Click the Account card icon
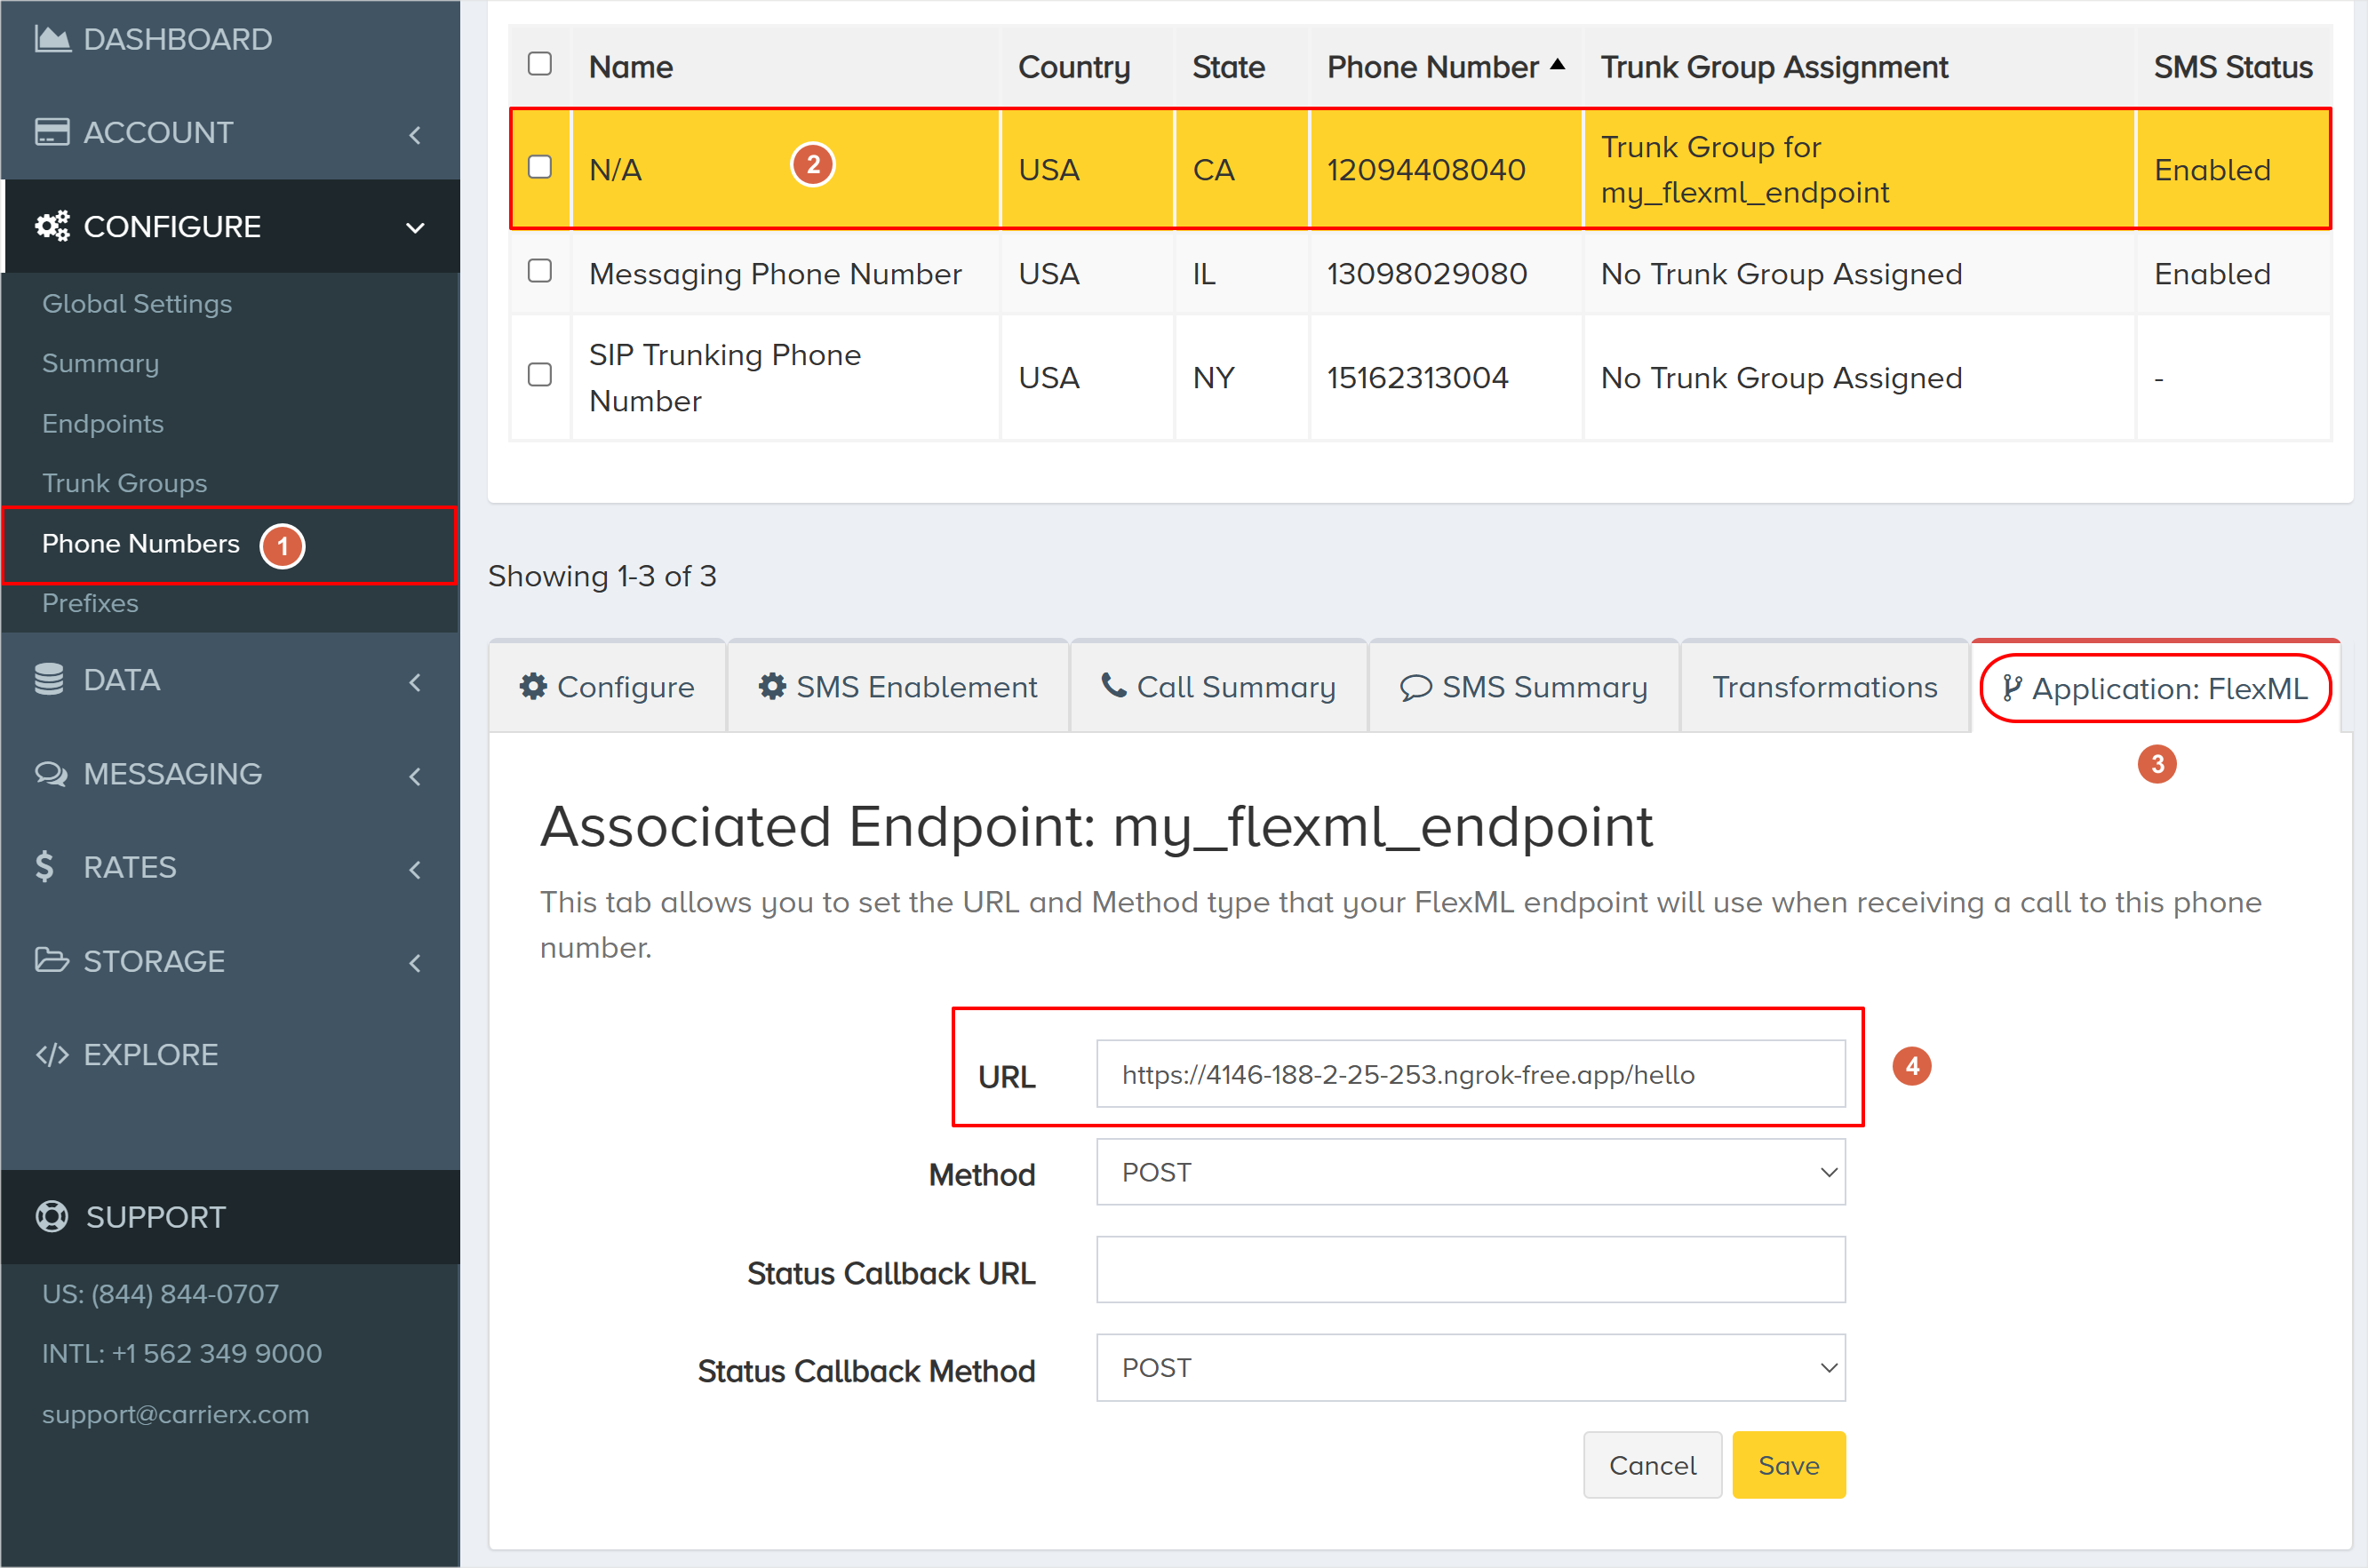This screenshot has width=2368, height=1568. 52,132
